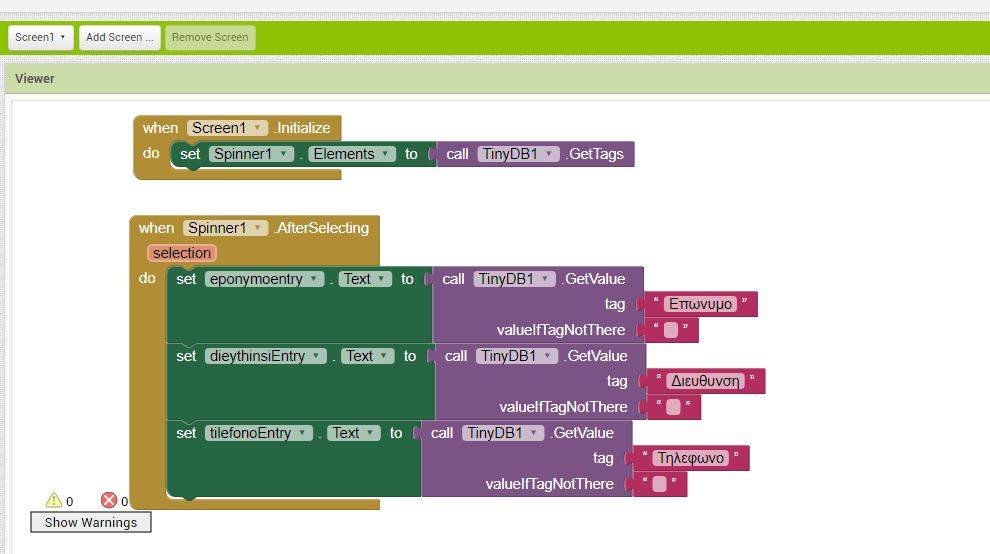Screen dimensions: 990x554
Task: Open the tilefonoEntry component dropdown
Action: [258, 433]
